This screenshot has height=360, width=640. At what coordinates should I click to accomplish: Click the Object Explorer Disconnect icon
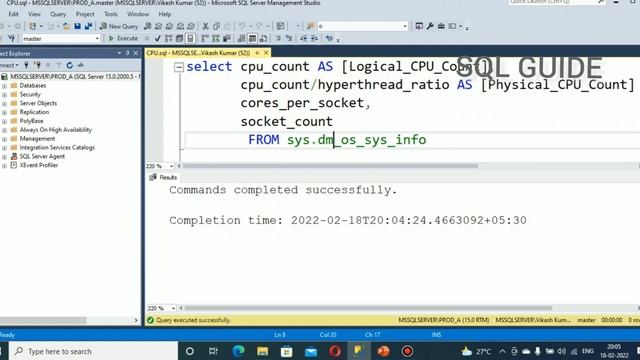pos(38,65)
